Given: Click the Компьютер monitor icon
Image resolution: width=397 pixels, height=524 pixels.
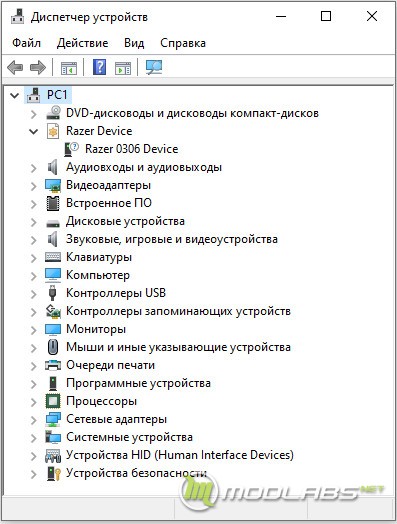Looking at the screenshot, I should pos(53,275).
